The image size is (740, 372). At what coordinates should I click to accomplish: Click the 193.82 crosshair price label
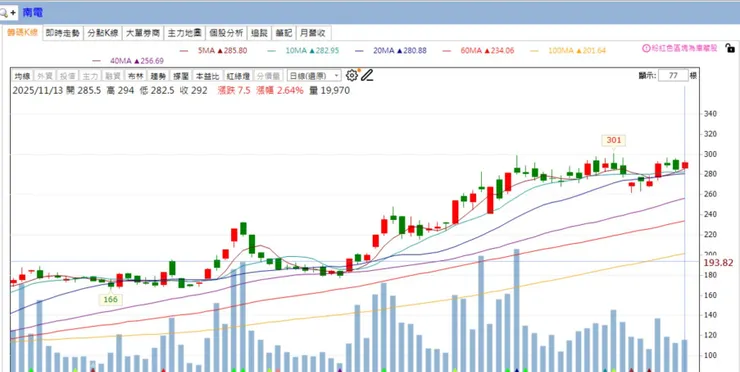pyautogui.click(x=718, y=263)
